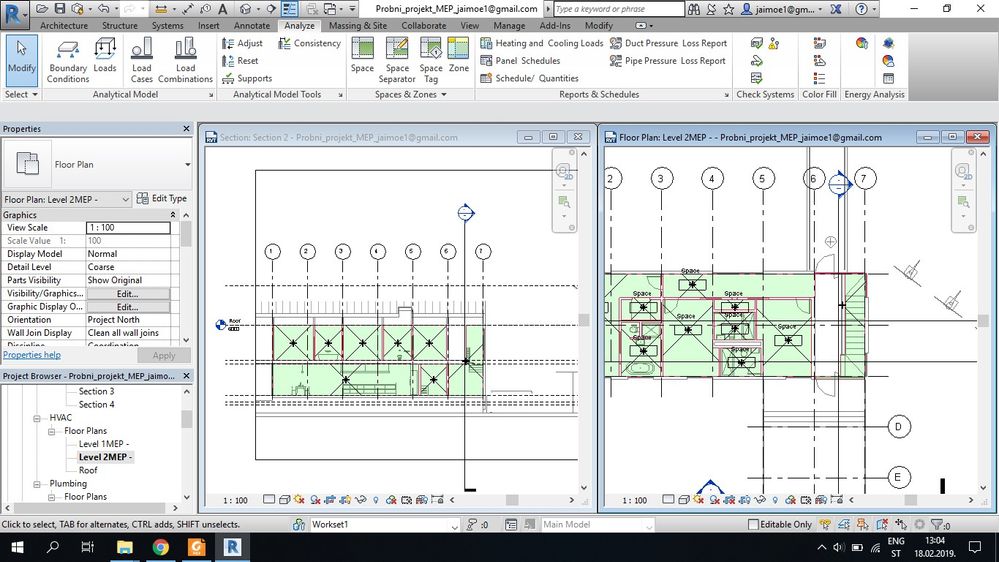This screenshot has height=562, width=999.
Task: Click Edit button for Graphic Display Options
Action: tap(128, 307)
